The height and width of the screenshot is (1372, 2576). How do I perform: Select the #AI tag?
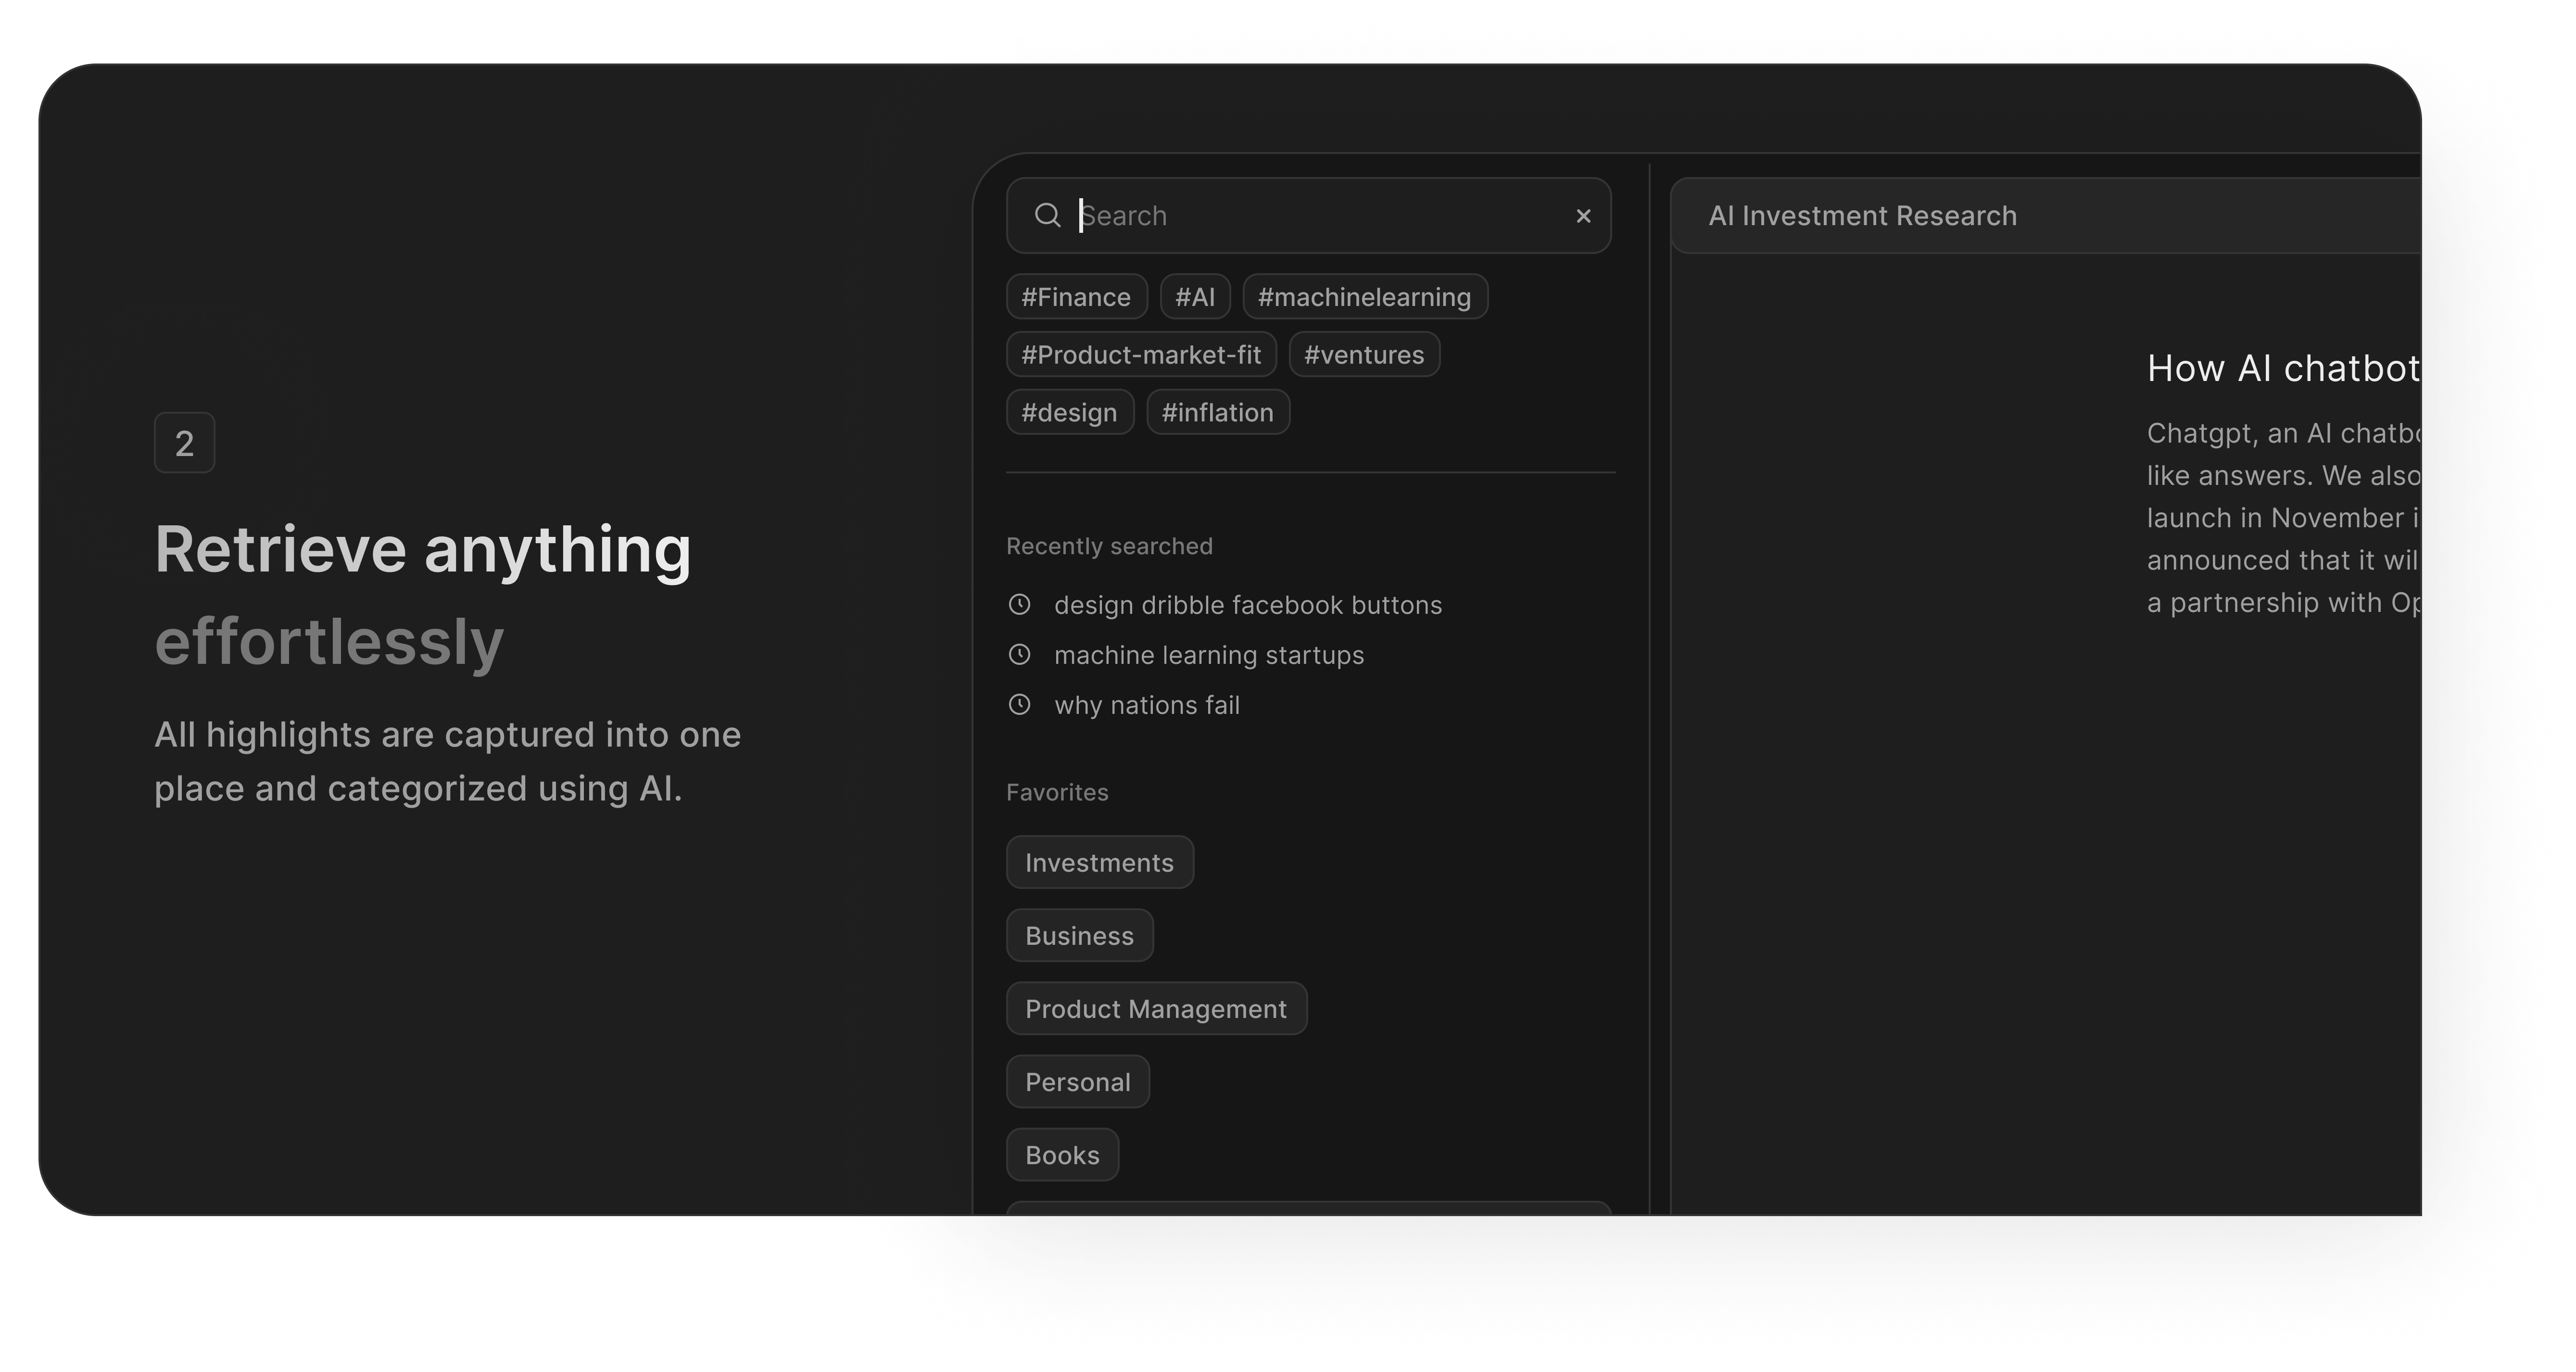(x=1195, y=297)
